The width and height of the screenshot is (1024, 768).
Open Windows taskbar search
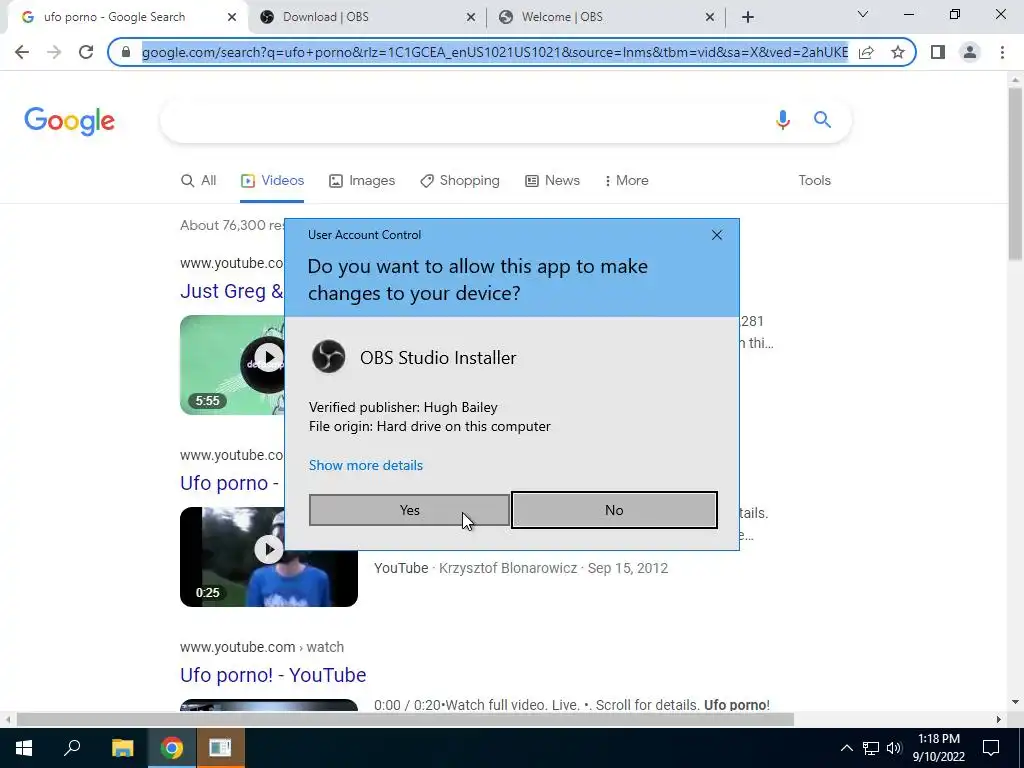(x=72, y=748)
